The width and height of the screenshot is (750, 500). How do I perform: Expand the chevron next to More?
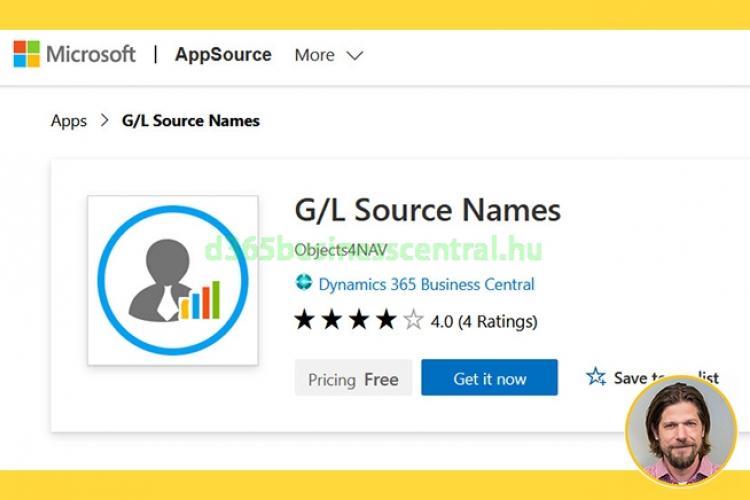354,56
